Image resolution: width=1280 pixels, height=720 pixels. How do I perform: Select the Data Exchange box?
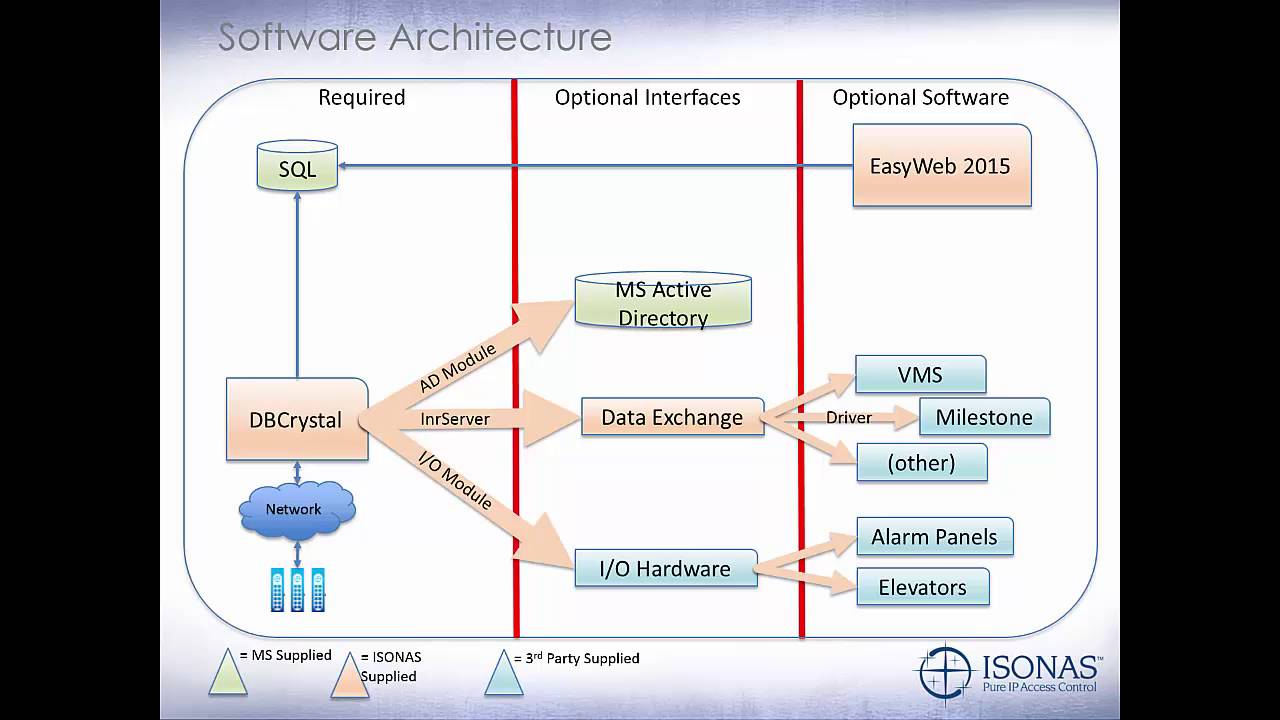pyautogui.click(x=672, y=417)
